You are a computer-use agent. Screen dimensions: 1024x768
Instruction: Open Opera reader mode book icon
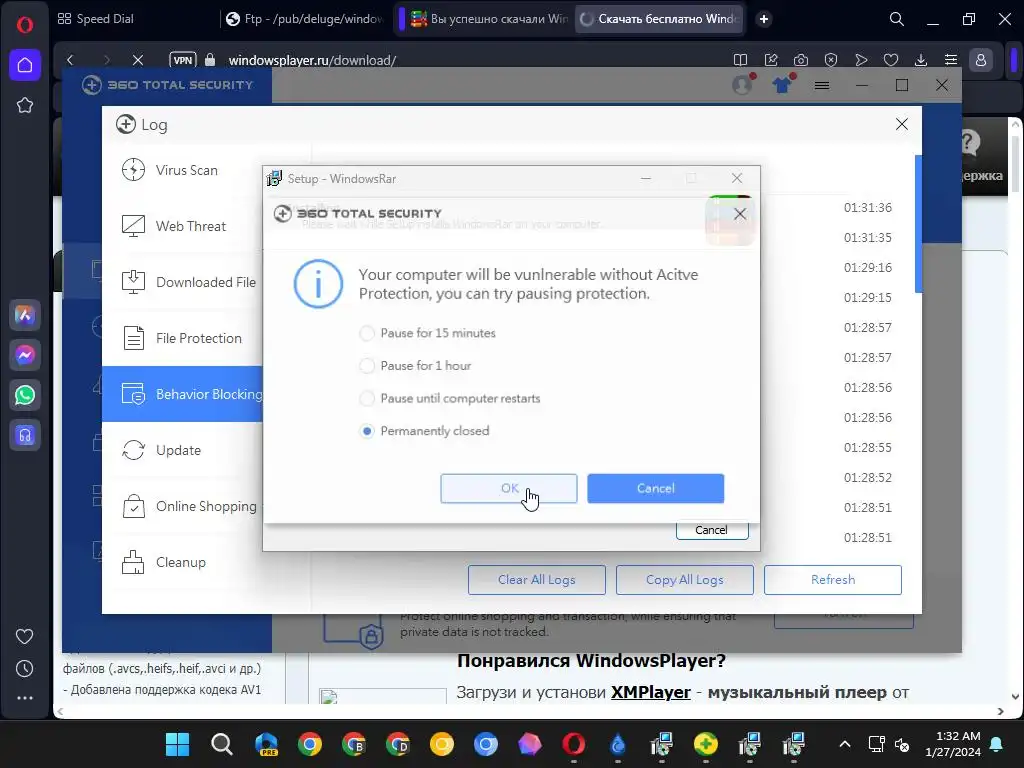click(740, 60)
